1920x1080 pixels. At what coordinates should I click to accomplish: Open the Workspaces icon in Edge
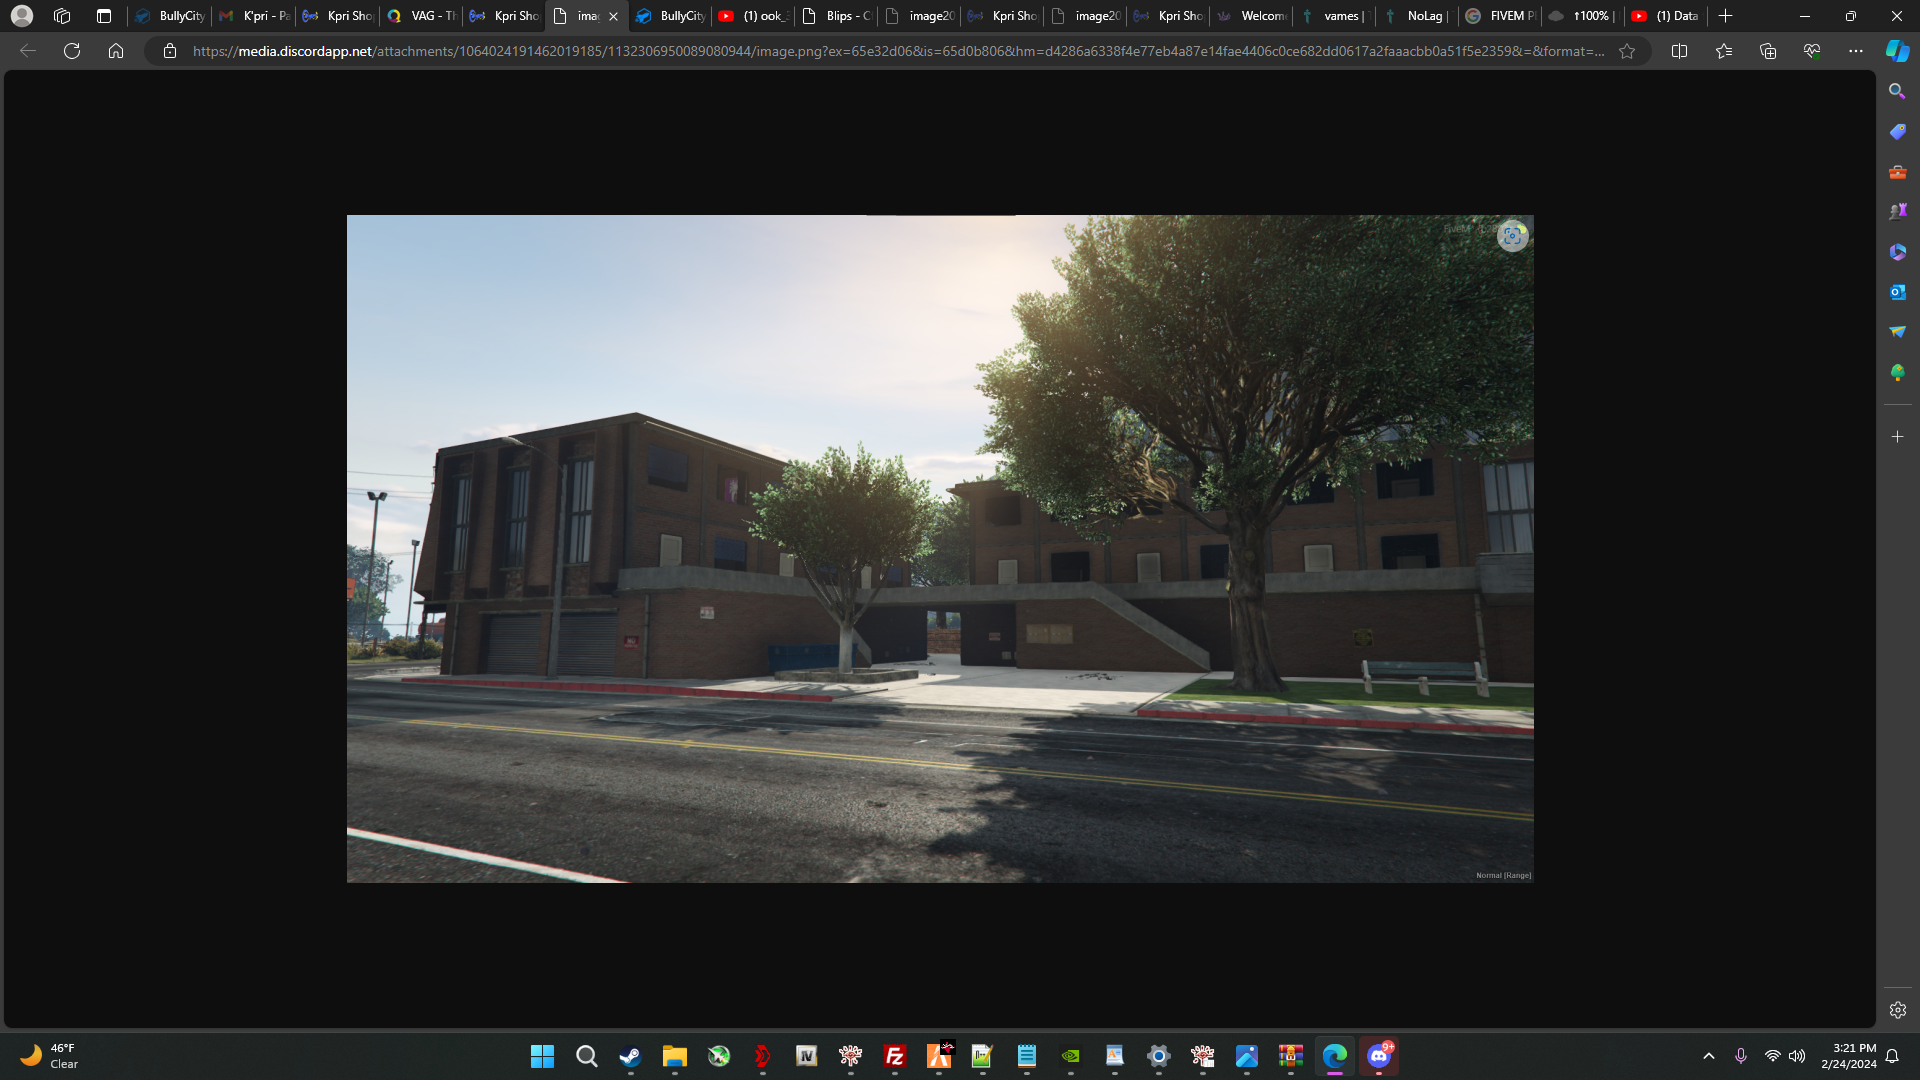point(62,16)
